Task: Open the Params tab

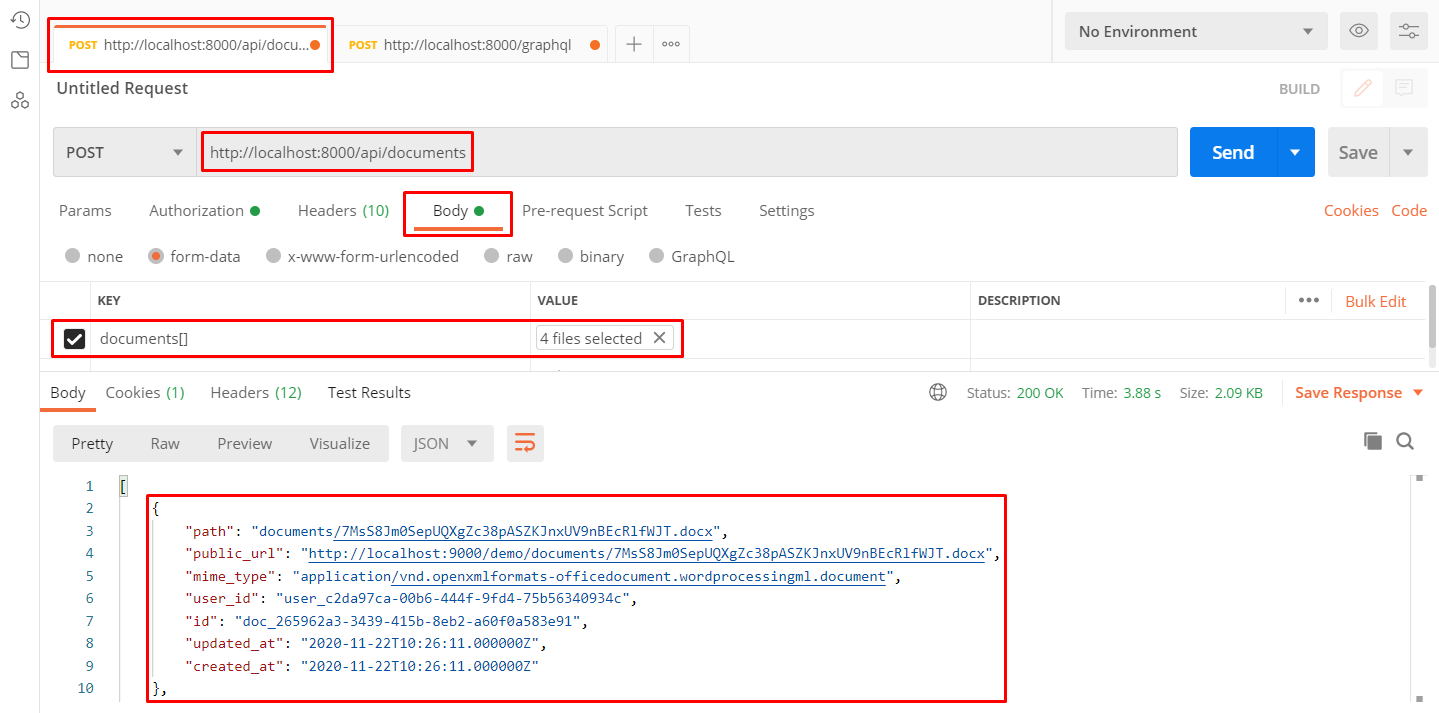Action: click(x=85, y=210)
